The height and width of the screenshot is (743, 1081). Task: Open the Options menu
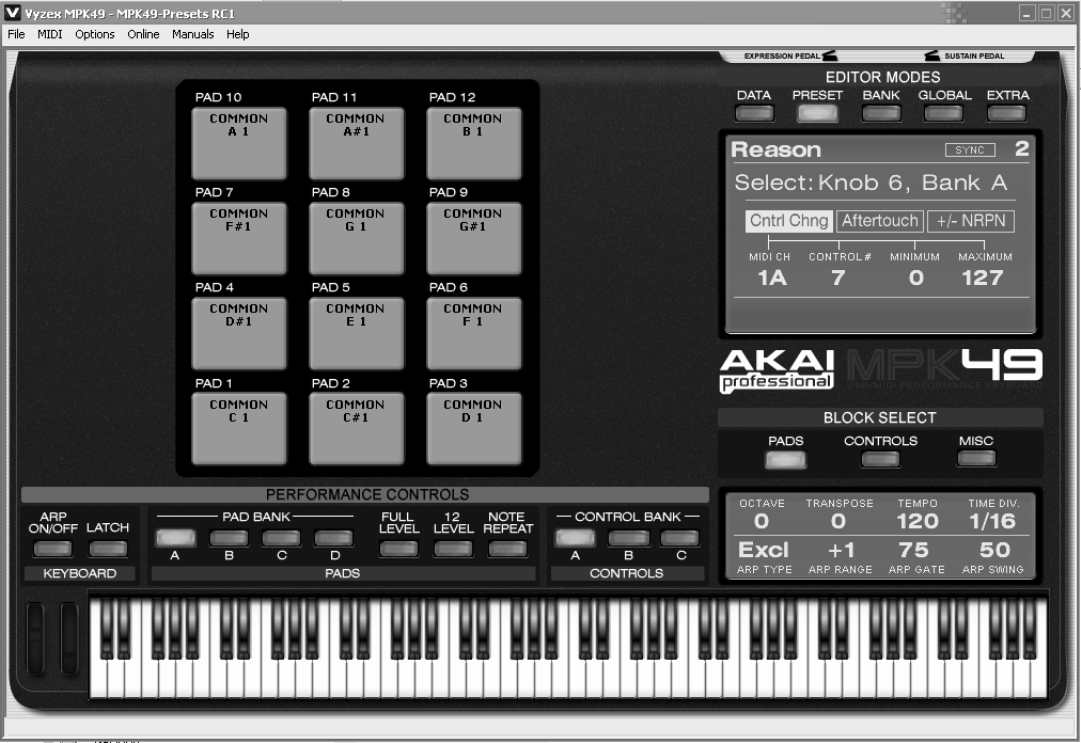tap(94, 34)
